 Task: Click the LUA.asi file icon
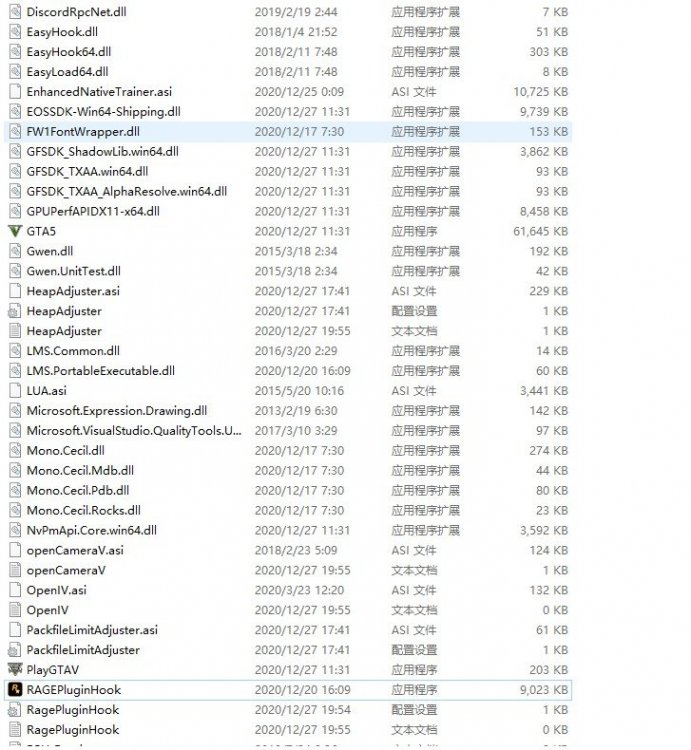click(14, 391)
